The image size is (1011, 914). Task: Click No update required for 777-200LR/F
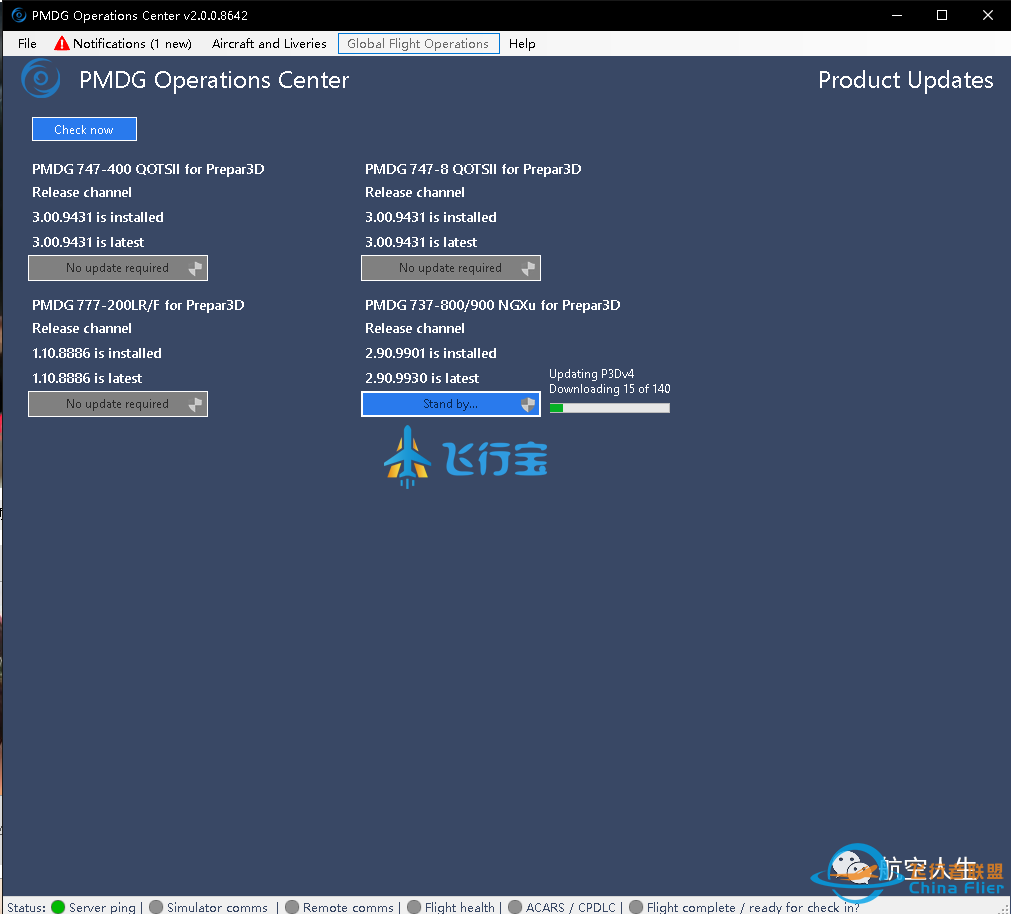pyautogui.click(x=118, y=404)
